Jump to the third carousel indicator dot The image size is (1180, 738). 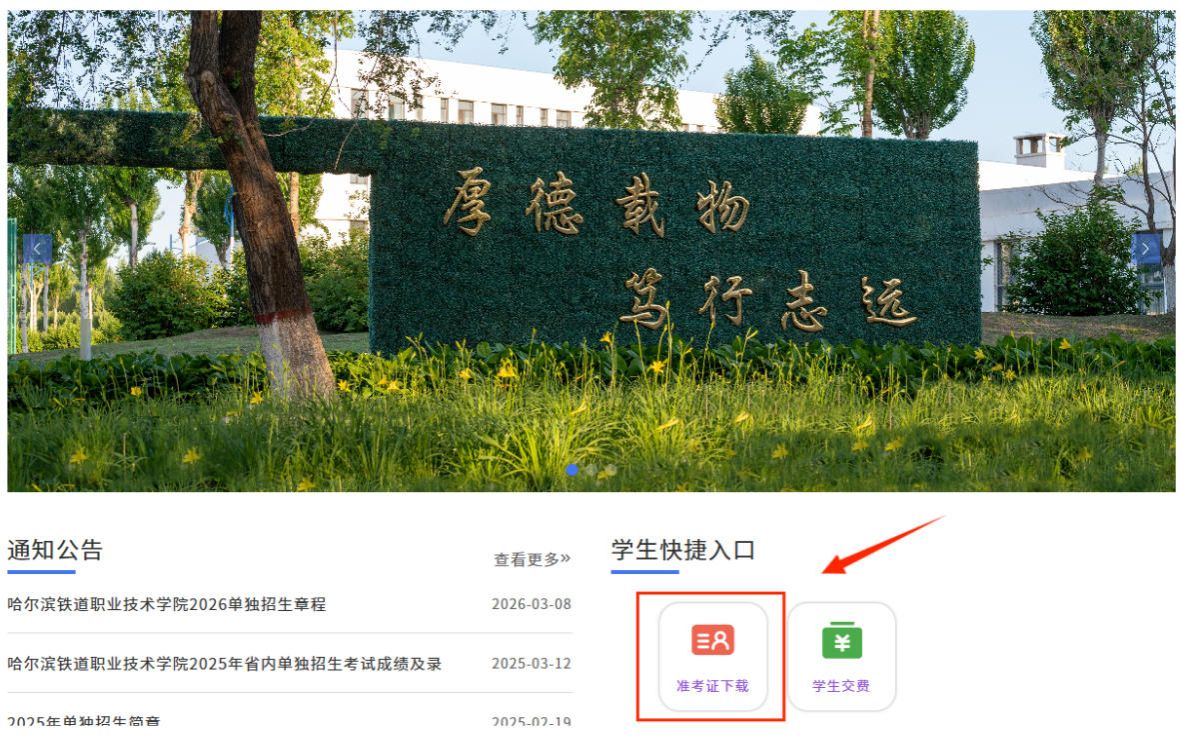point(610,469)
